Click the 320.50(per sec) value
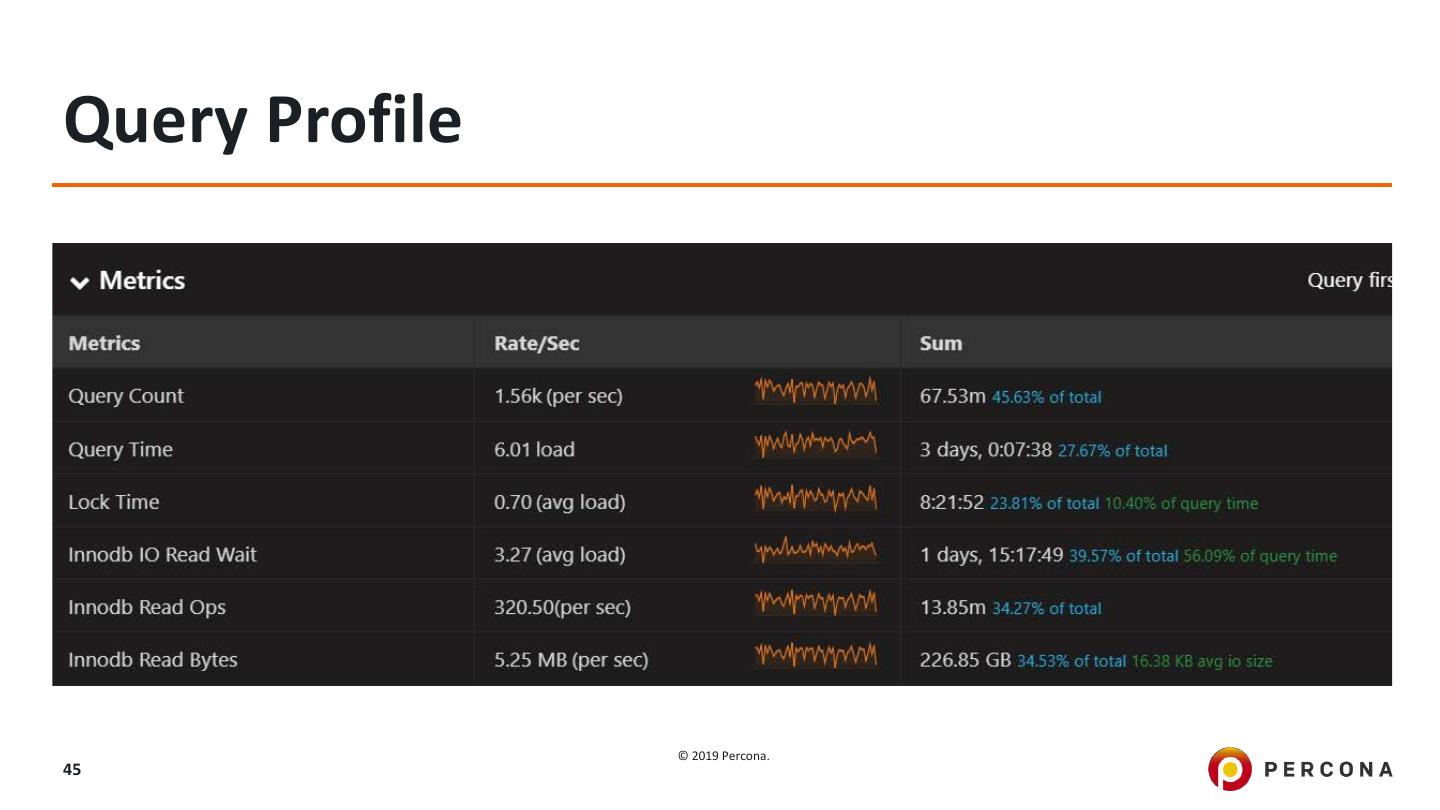The width and height of the screenshot is (1440, 810). 562,607
